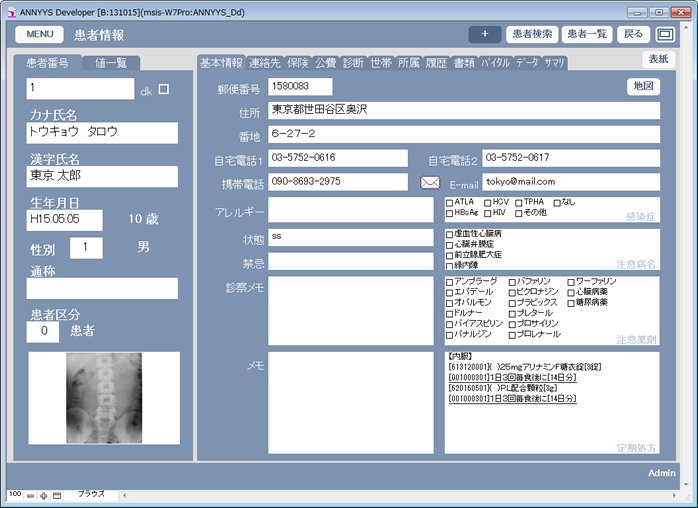Check the エパデール checkbox
This screenshot has width=698, height=508.
(x=450, y=293)
